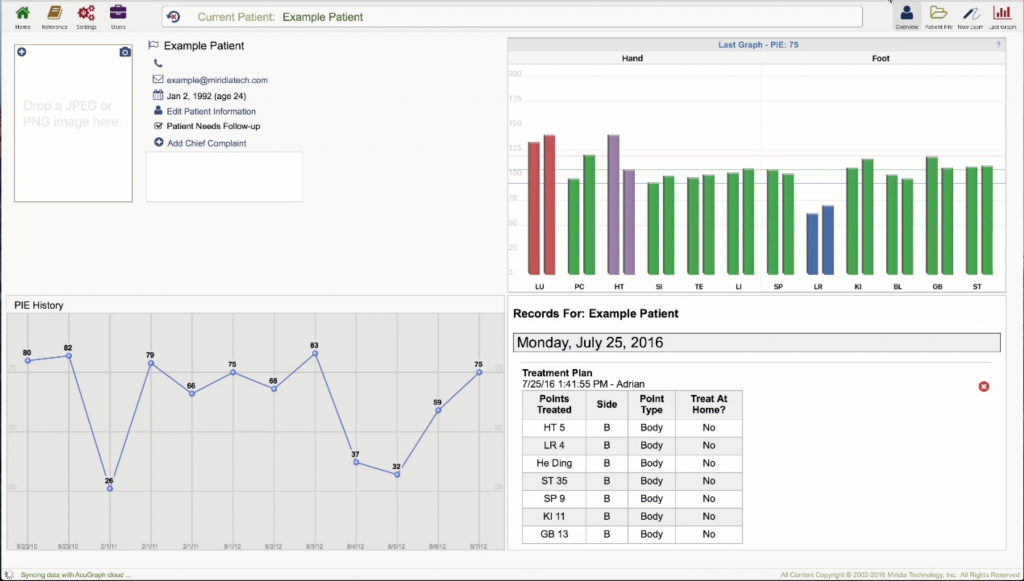
Task: Open the Home toolbar icon
Action: pyautogui.click(x=22, y=17)
